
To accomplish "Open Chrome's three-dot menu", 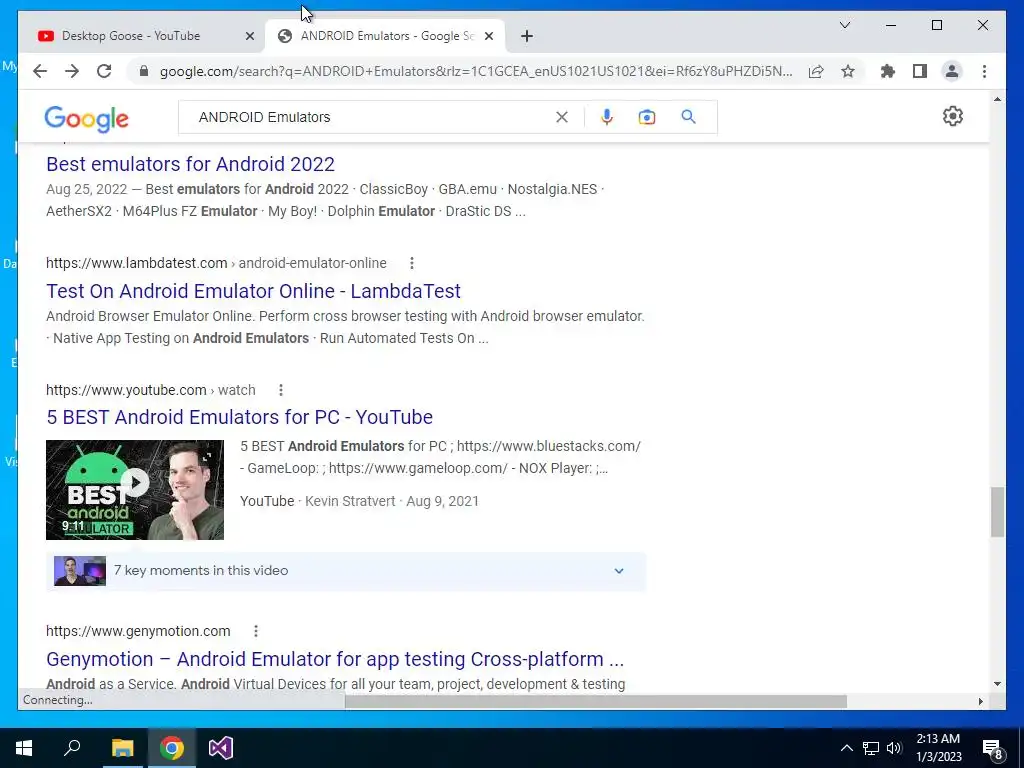I will pyautogui.click(x=984, y=71).
